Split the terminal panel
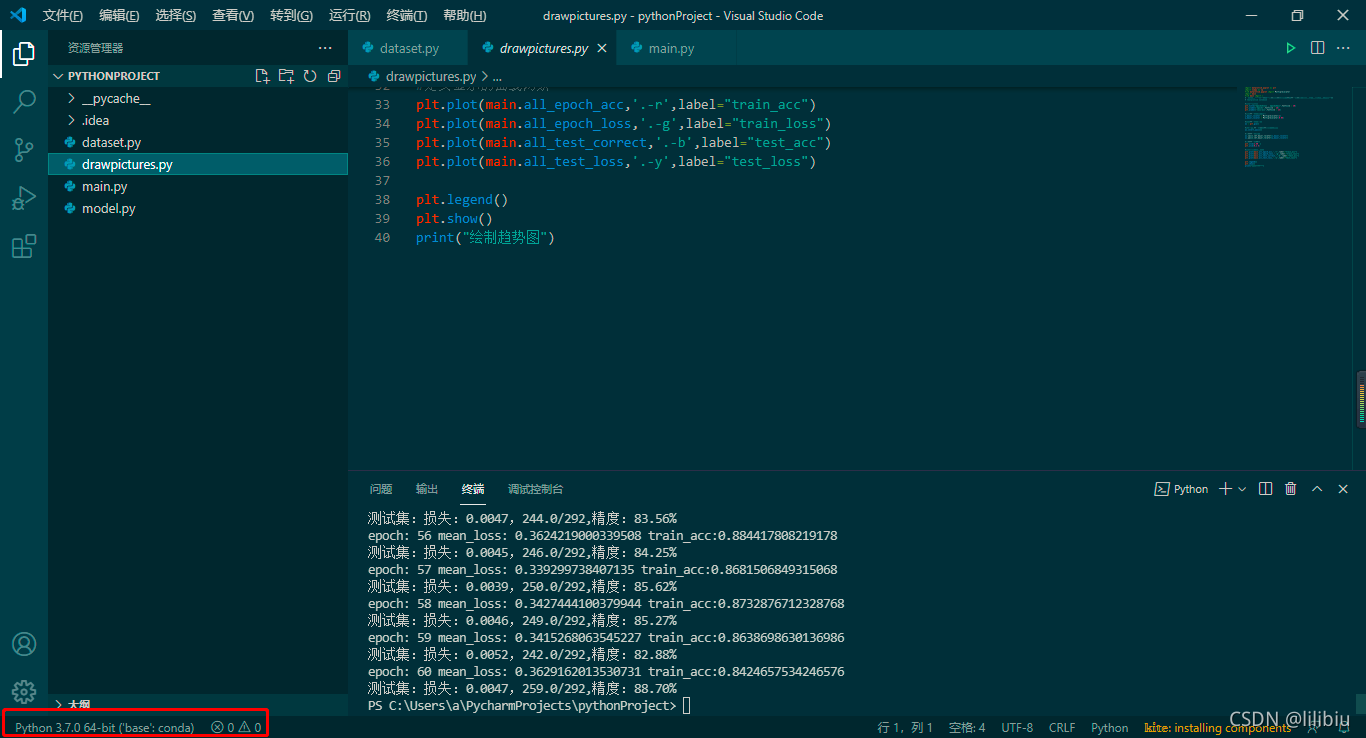1366x738 pixels. tap(1266, 489)
